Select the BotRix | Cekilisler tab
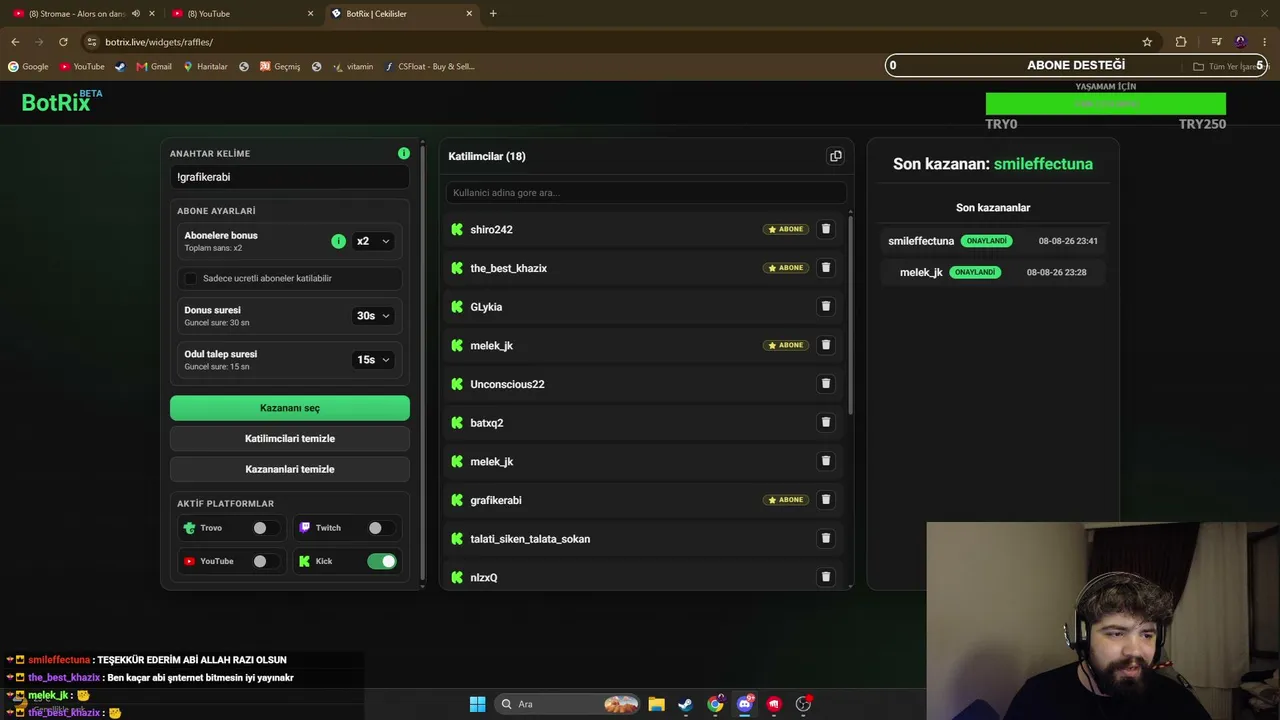Viewport: 1280px width, 720px height. point(401,14)
